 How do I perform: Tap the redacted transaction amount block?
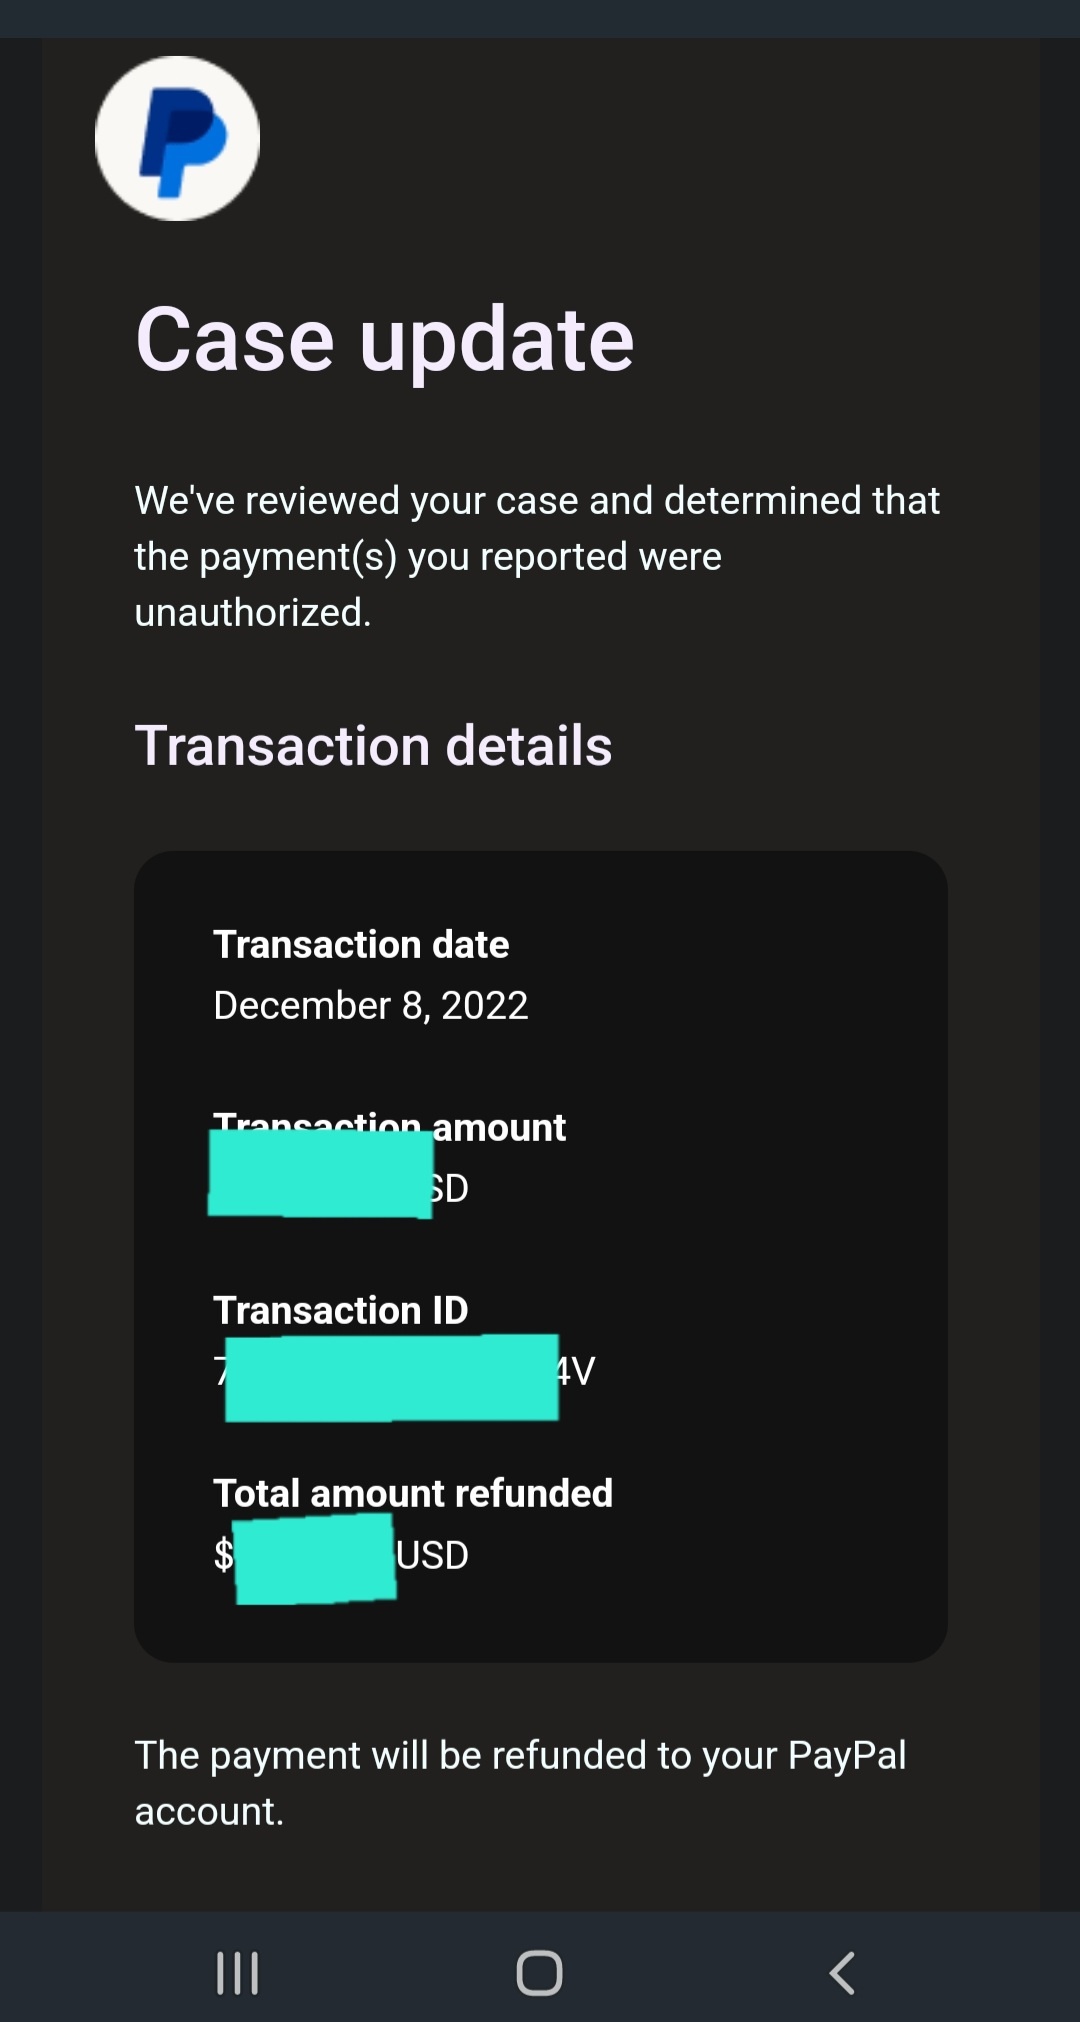point(320,1174)
